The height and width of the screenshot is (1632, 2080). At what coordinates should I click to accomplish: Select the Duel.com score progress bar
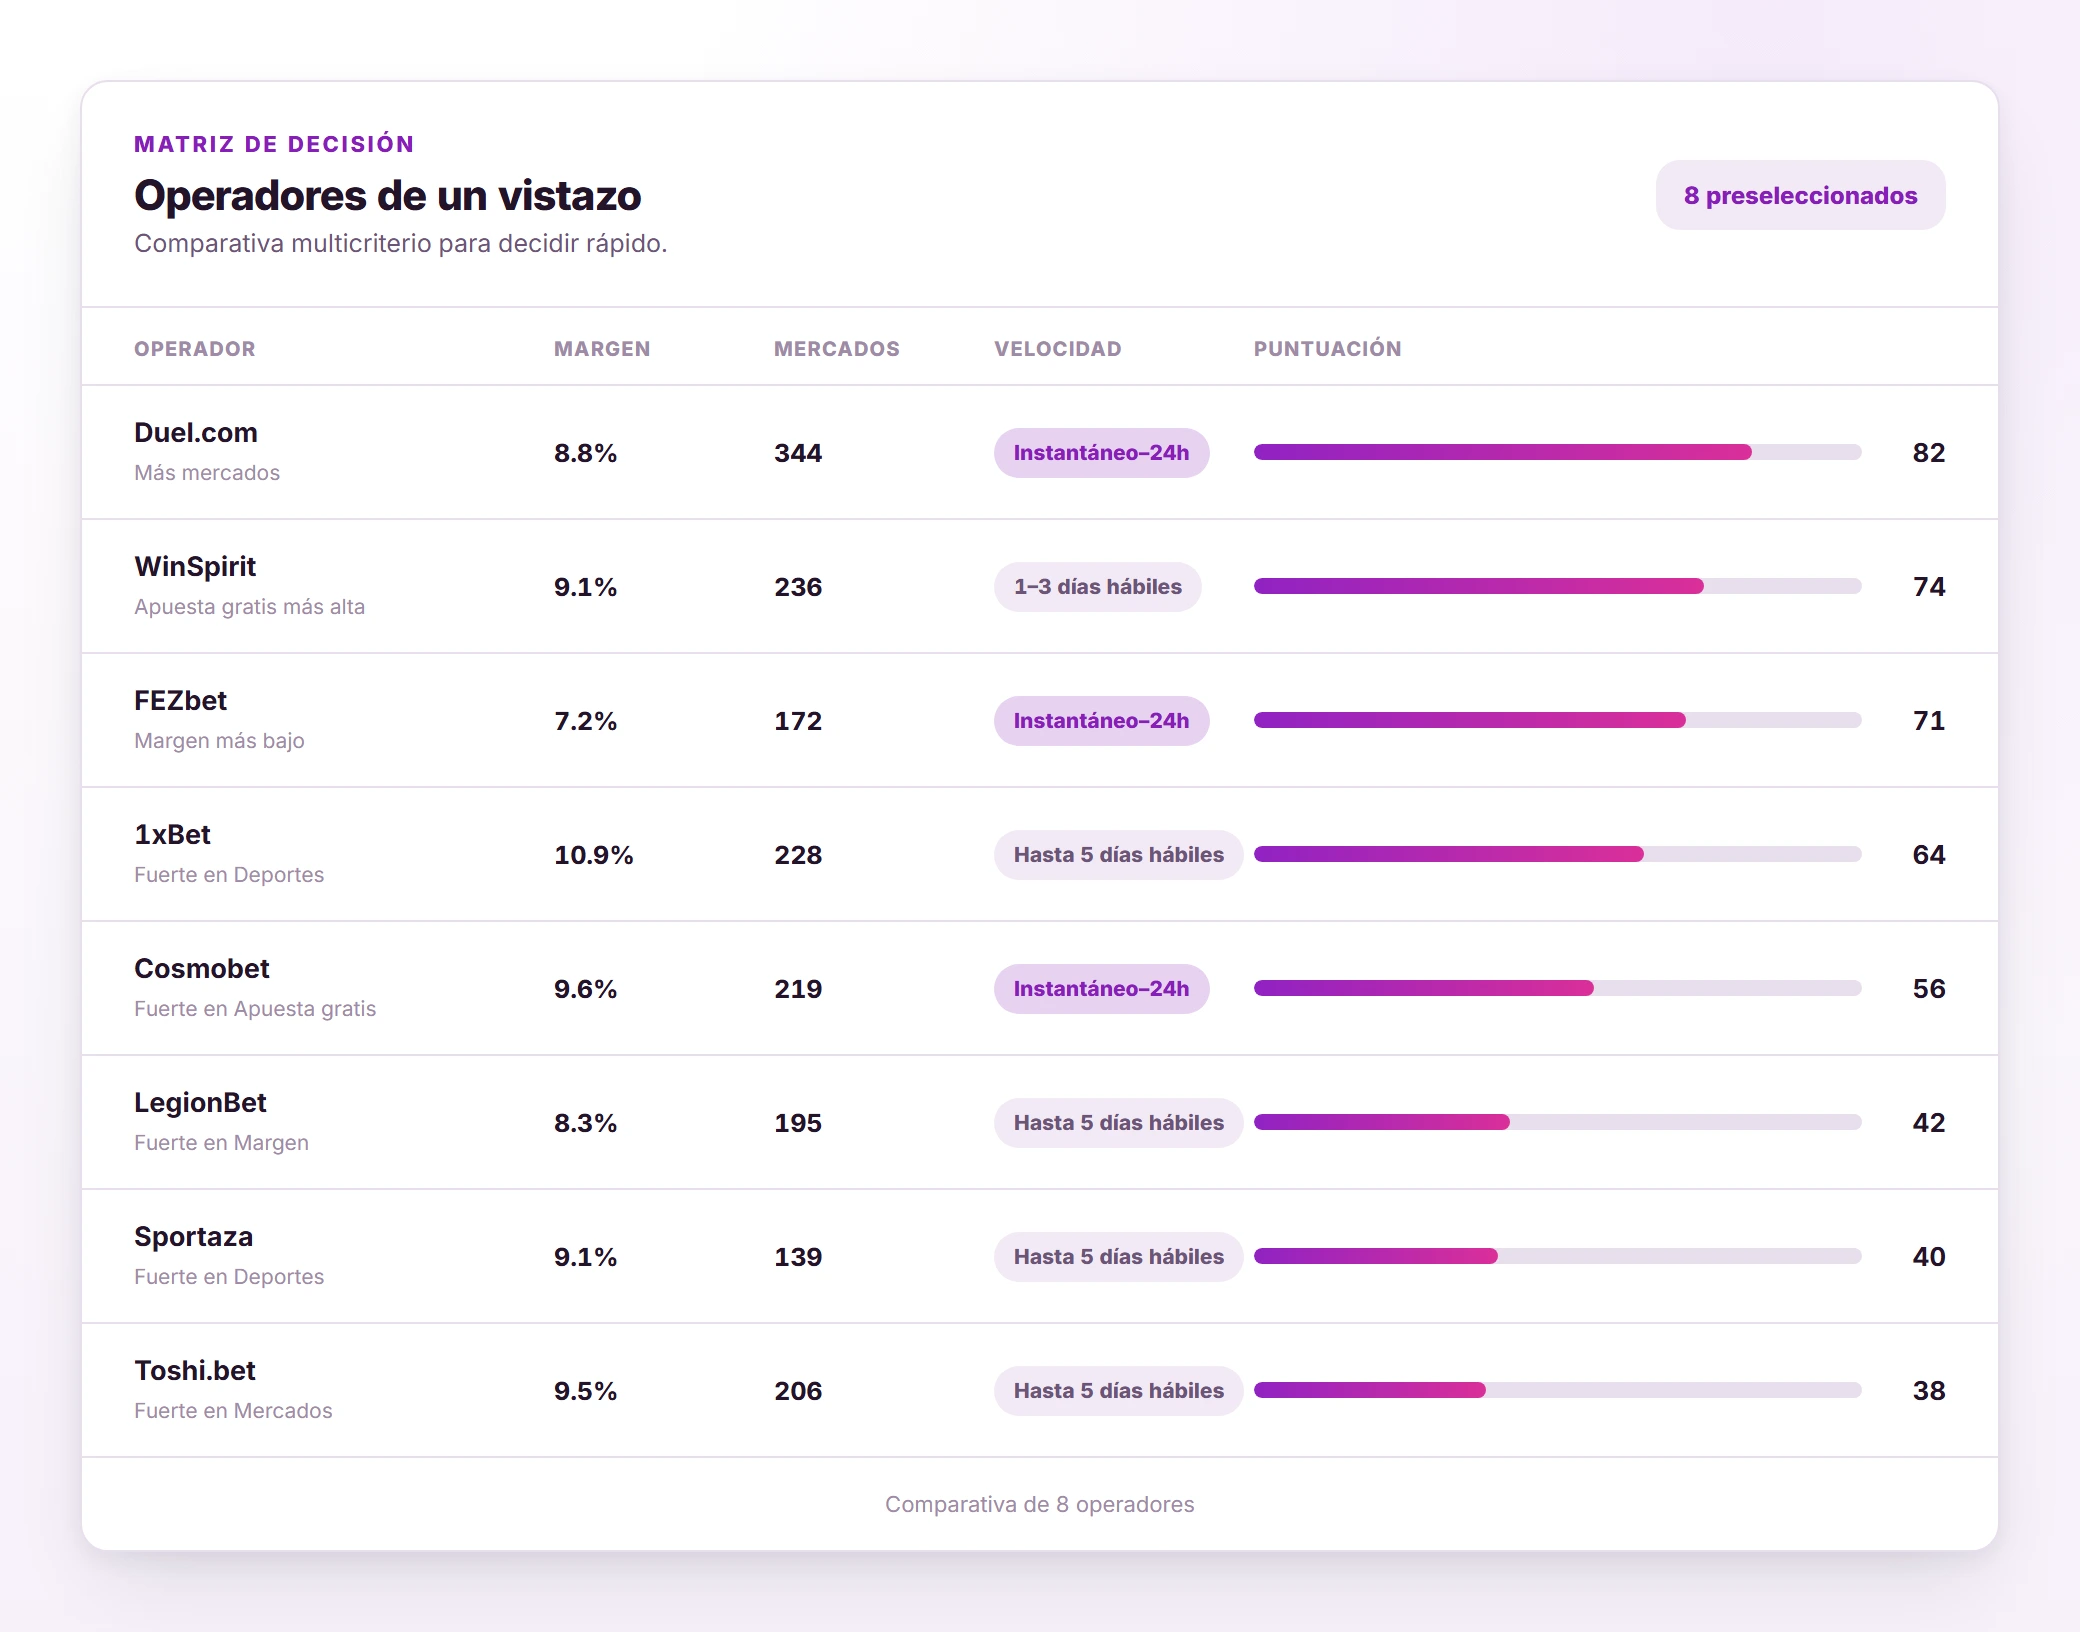pyautogui.click(x=1558, y=452)
